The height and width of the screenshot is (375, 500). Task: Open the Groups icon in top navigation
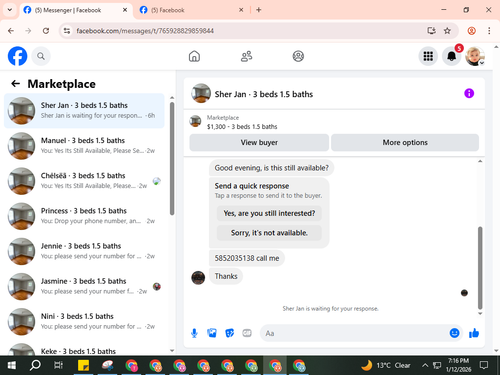(298, 56)
